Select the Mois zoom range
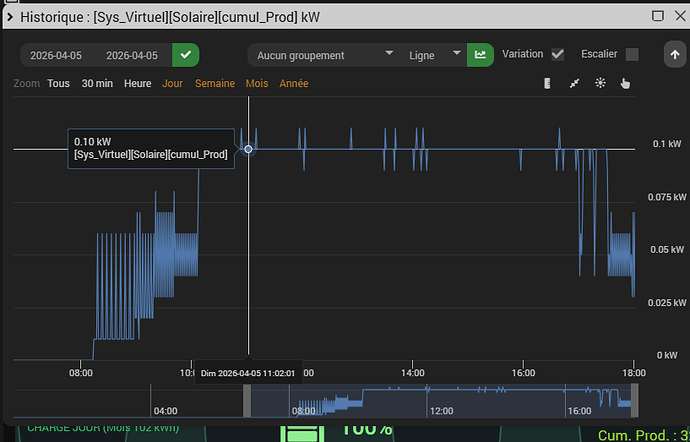The width and height of the screenshot is (690, 442). pos(257,83)
